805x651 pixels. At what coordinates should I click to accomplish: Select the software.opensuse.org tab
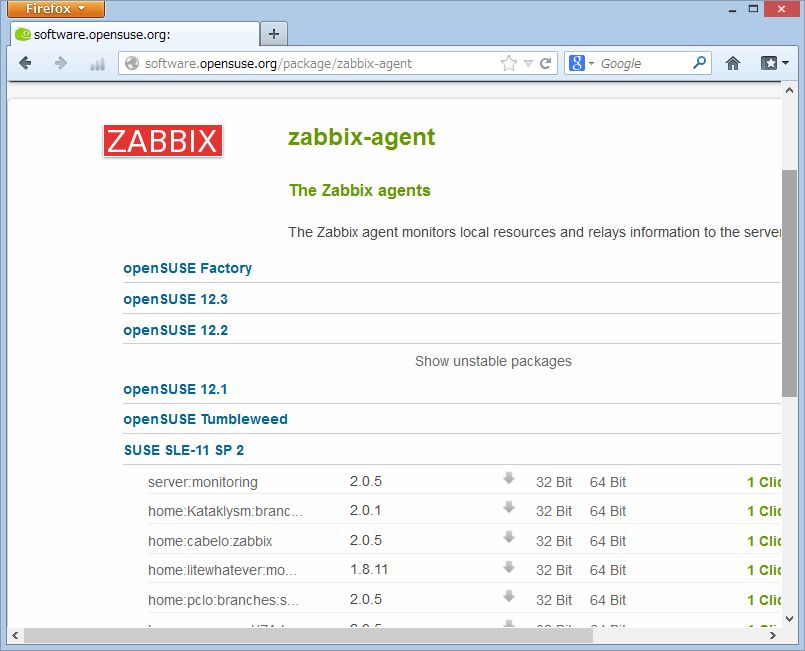tap(135, 34)
